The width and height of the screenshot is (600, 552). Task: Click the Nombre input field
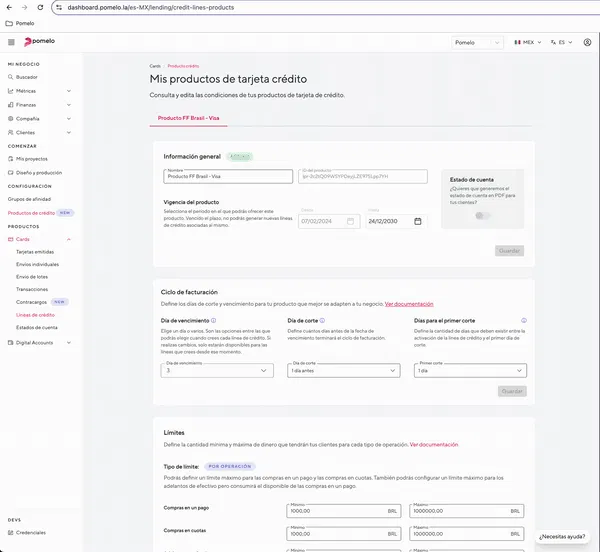(228, 176)
